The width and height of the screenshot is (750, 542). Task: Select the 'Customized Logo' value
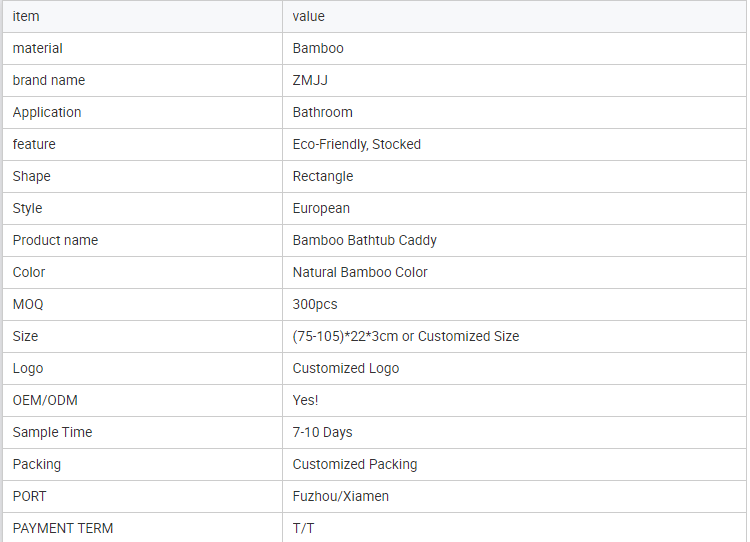pos(345,368)
